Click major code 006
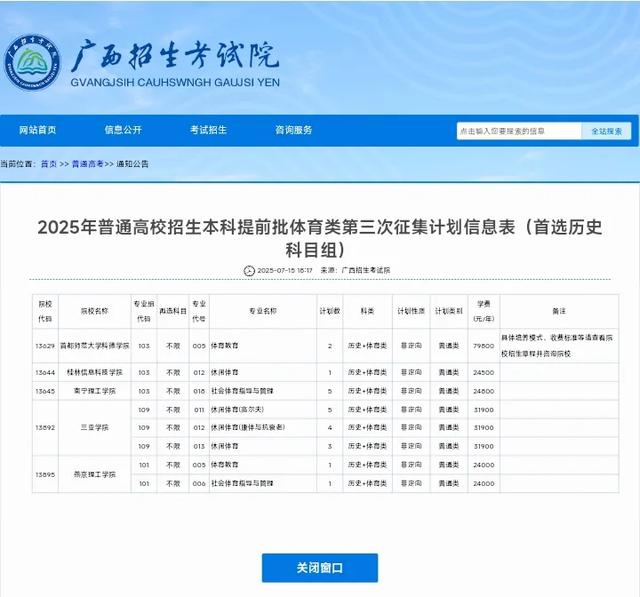640x597 pixels. (199, 484)
